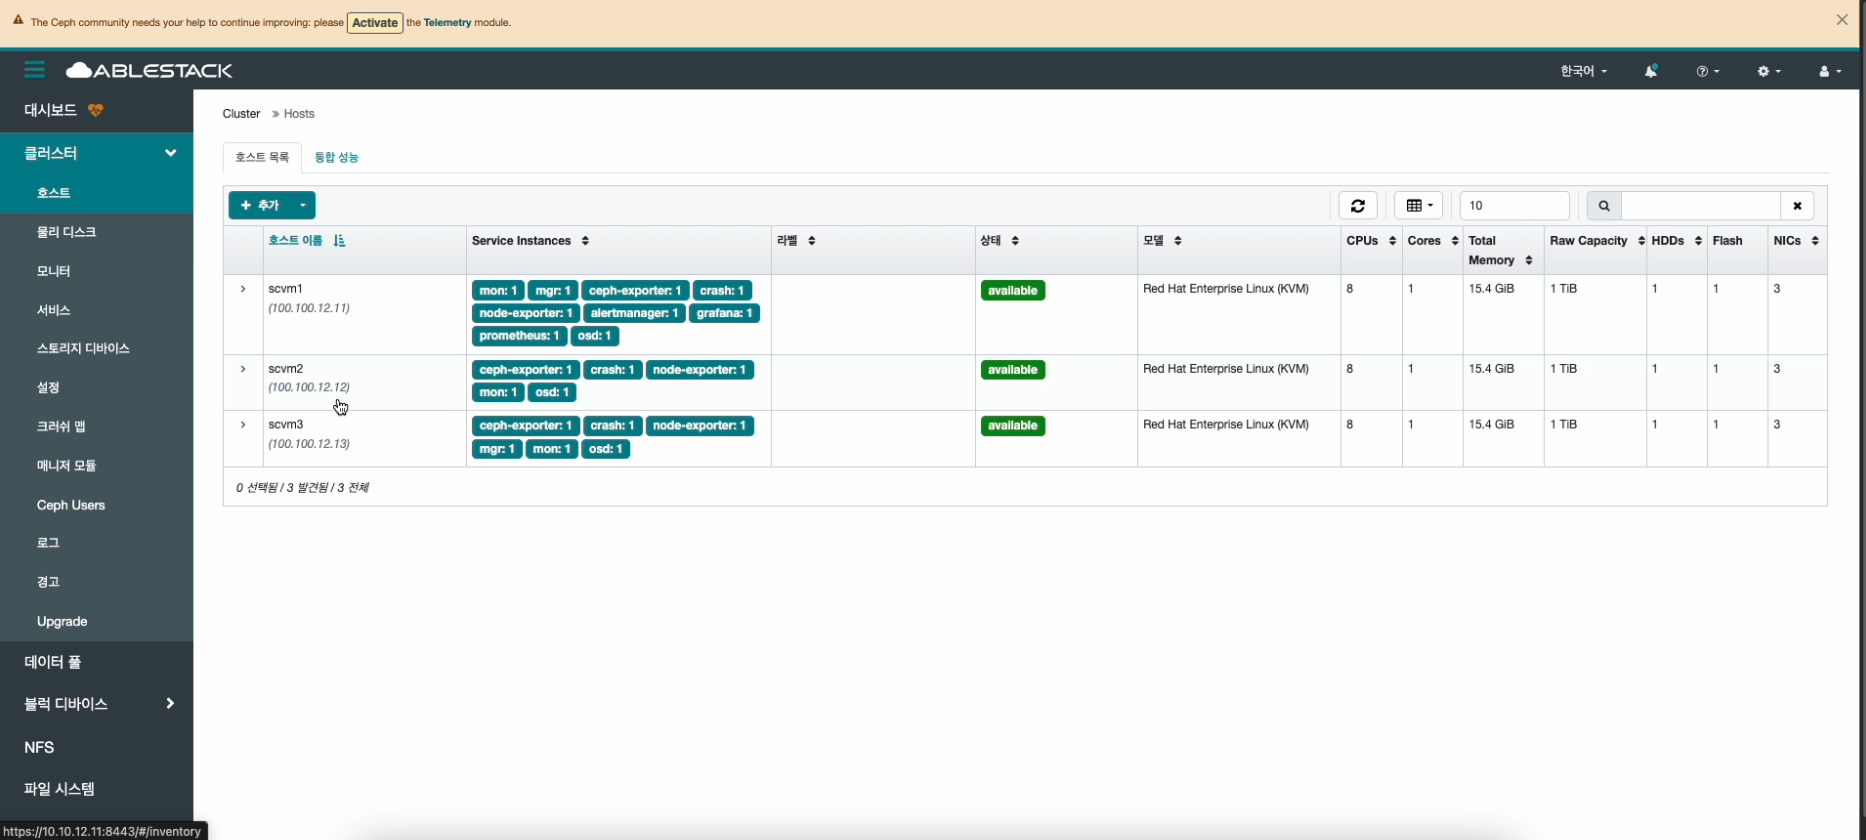Click the hamburger menu icon
Screen dimensions: 1866x840
click(x=35, y=70)
